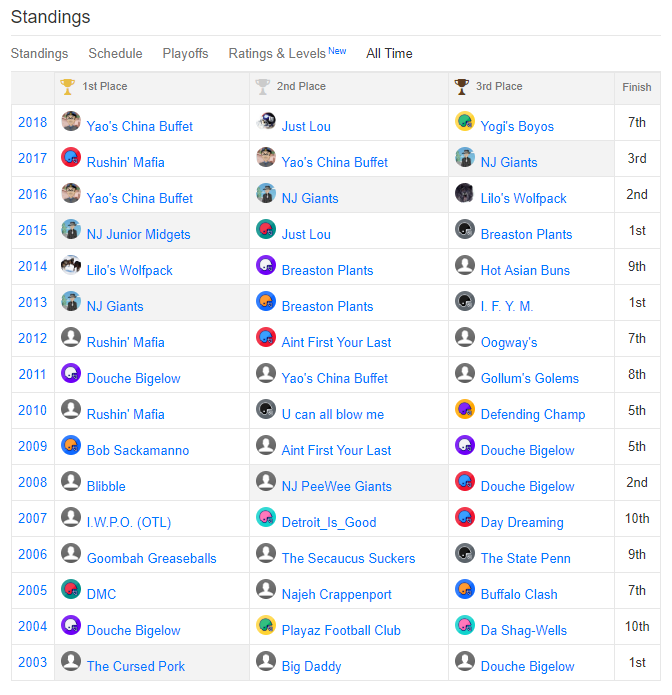Open The Secaucus Suckers team link
The width and height of the screenshot is (672, 695).
348,558
